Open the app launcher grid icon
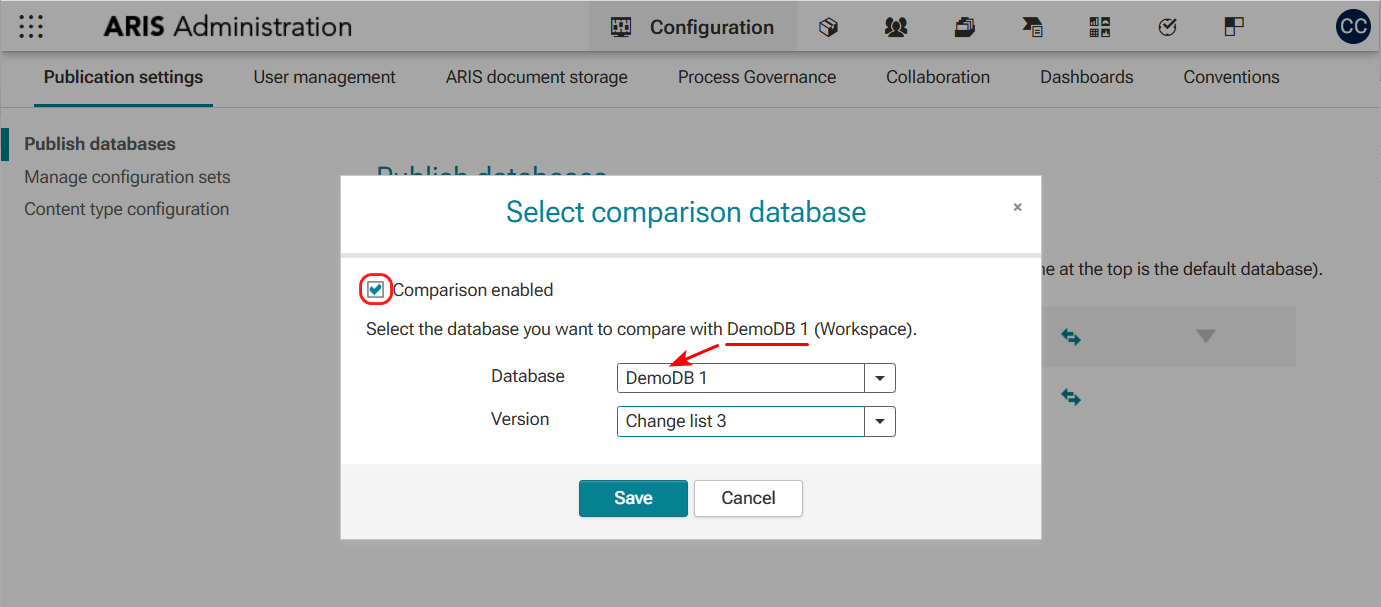 [x=31, y=26]
